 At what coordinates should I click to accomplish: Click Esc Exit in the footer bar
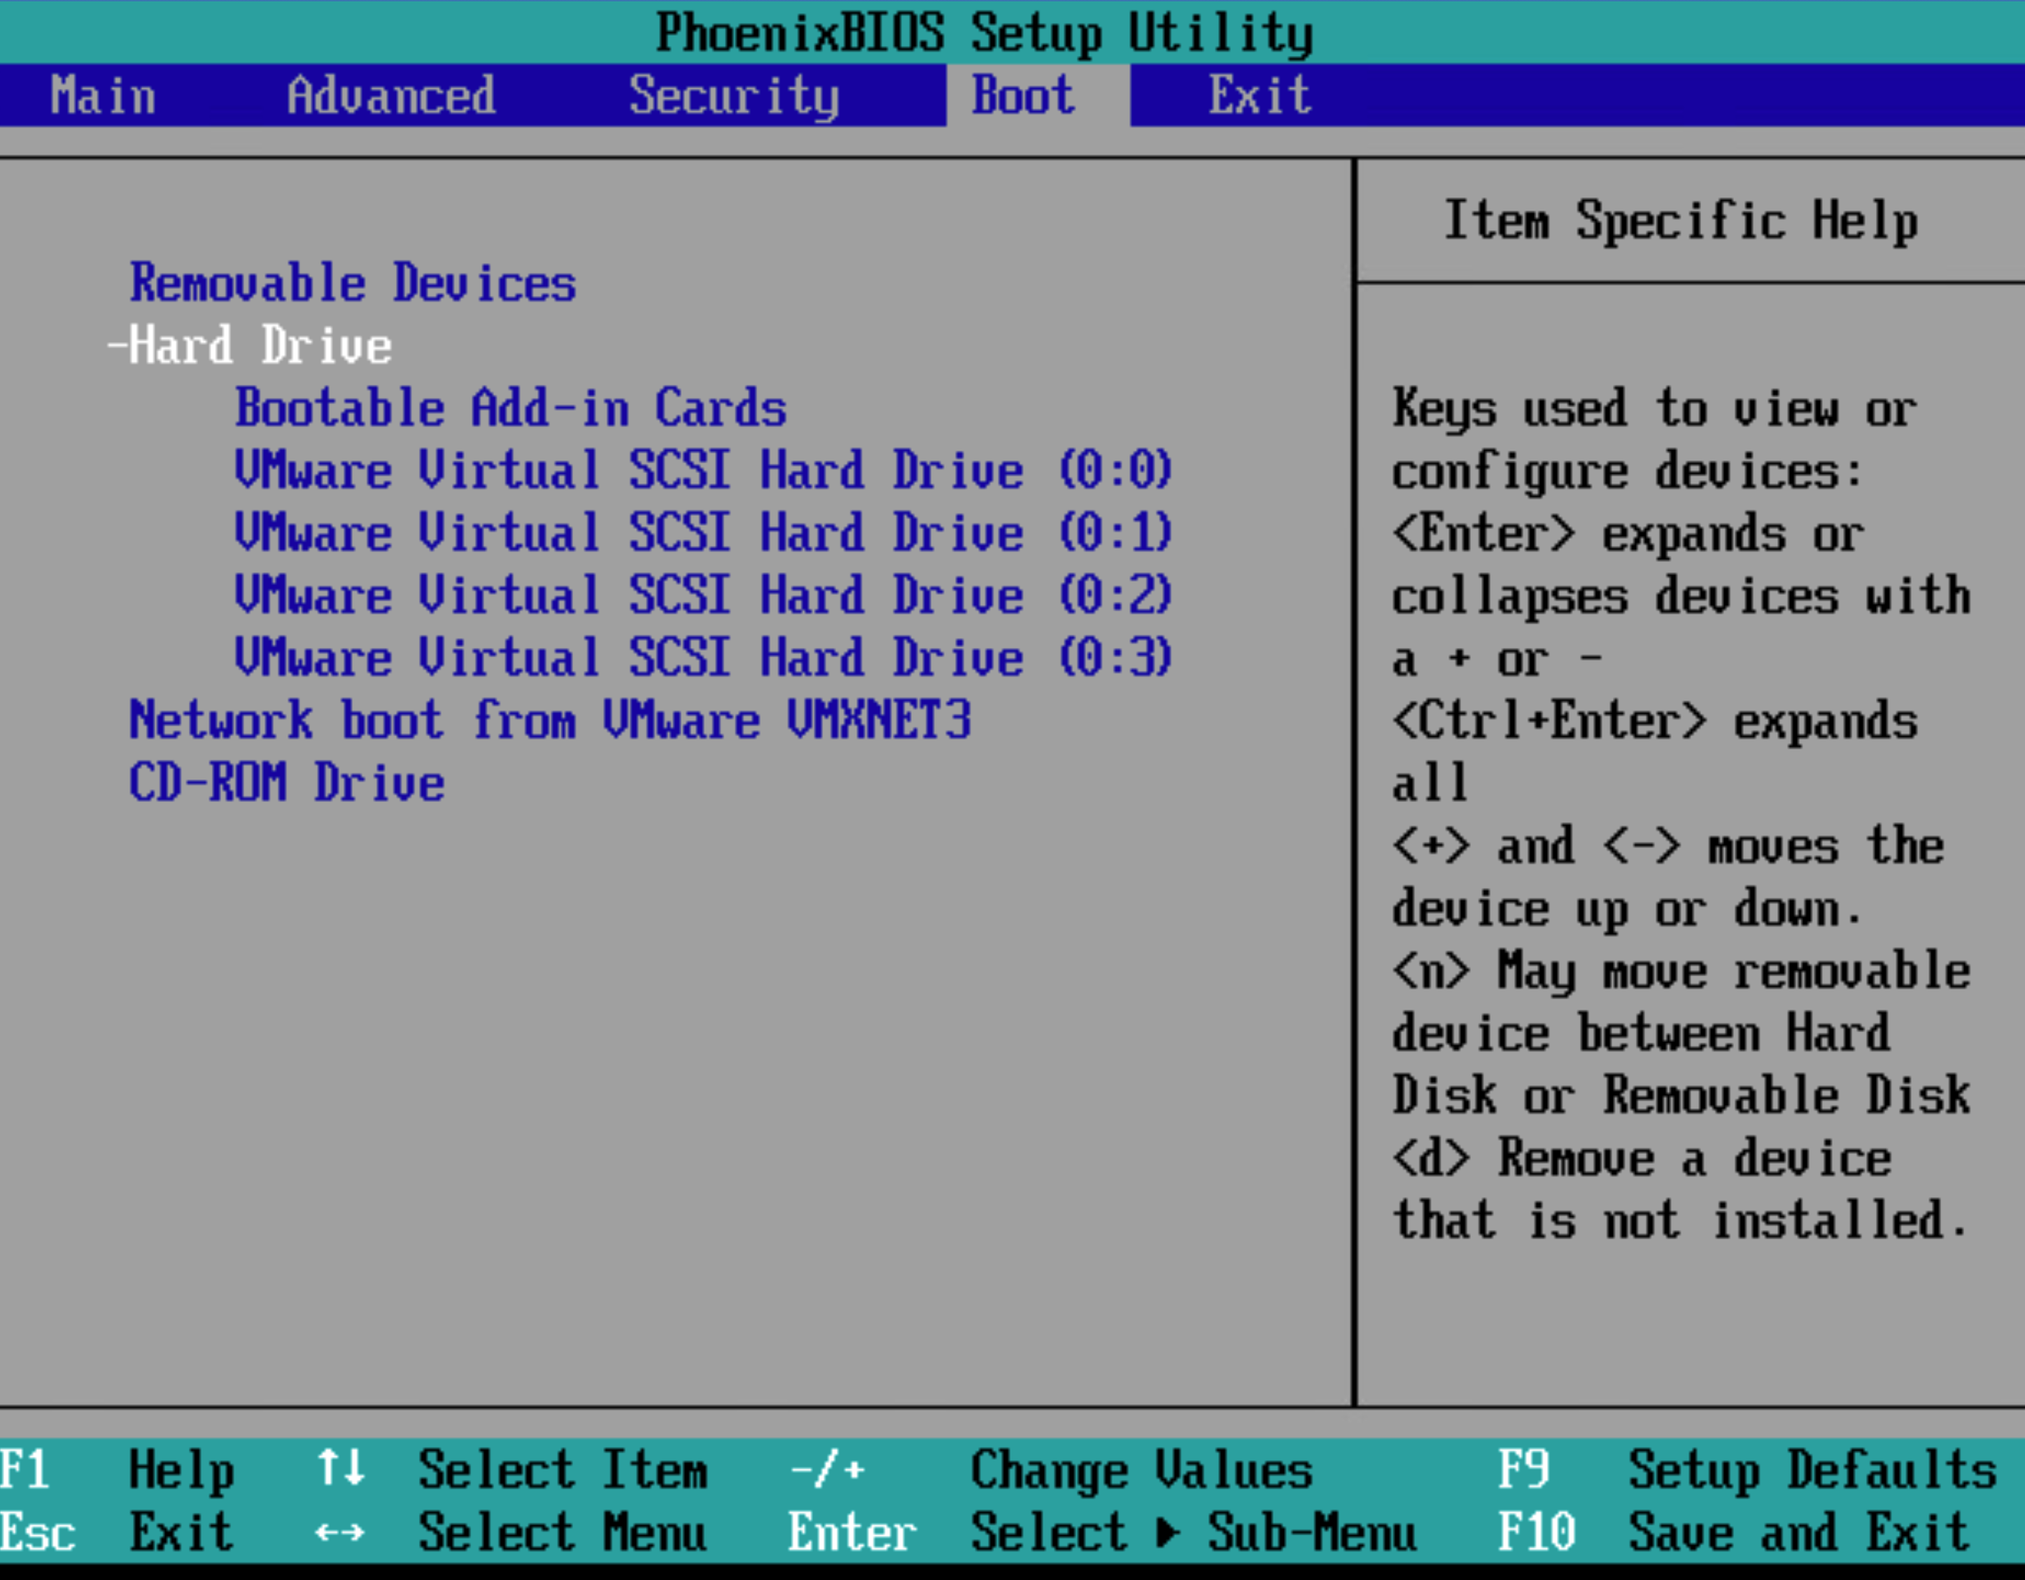(120, 1532)
